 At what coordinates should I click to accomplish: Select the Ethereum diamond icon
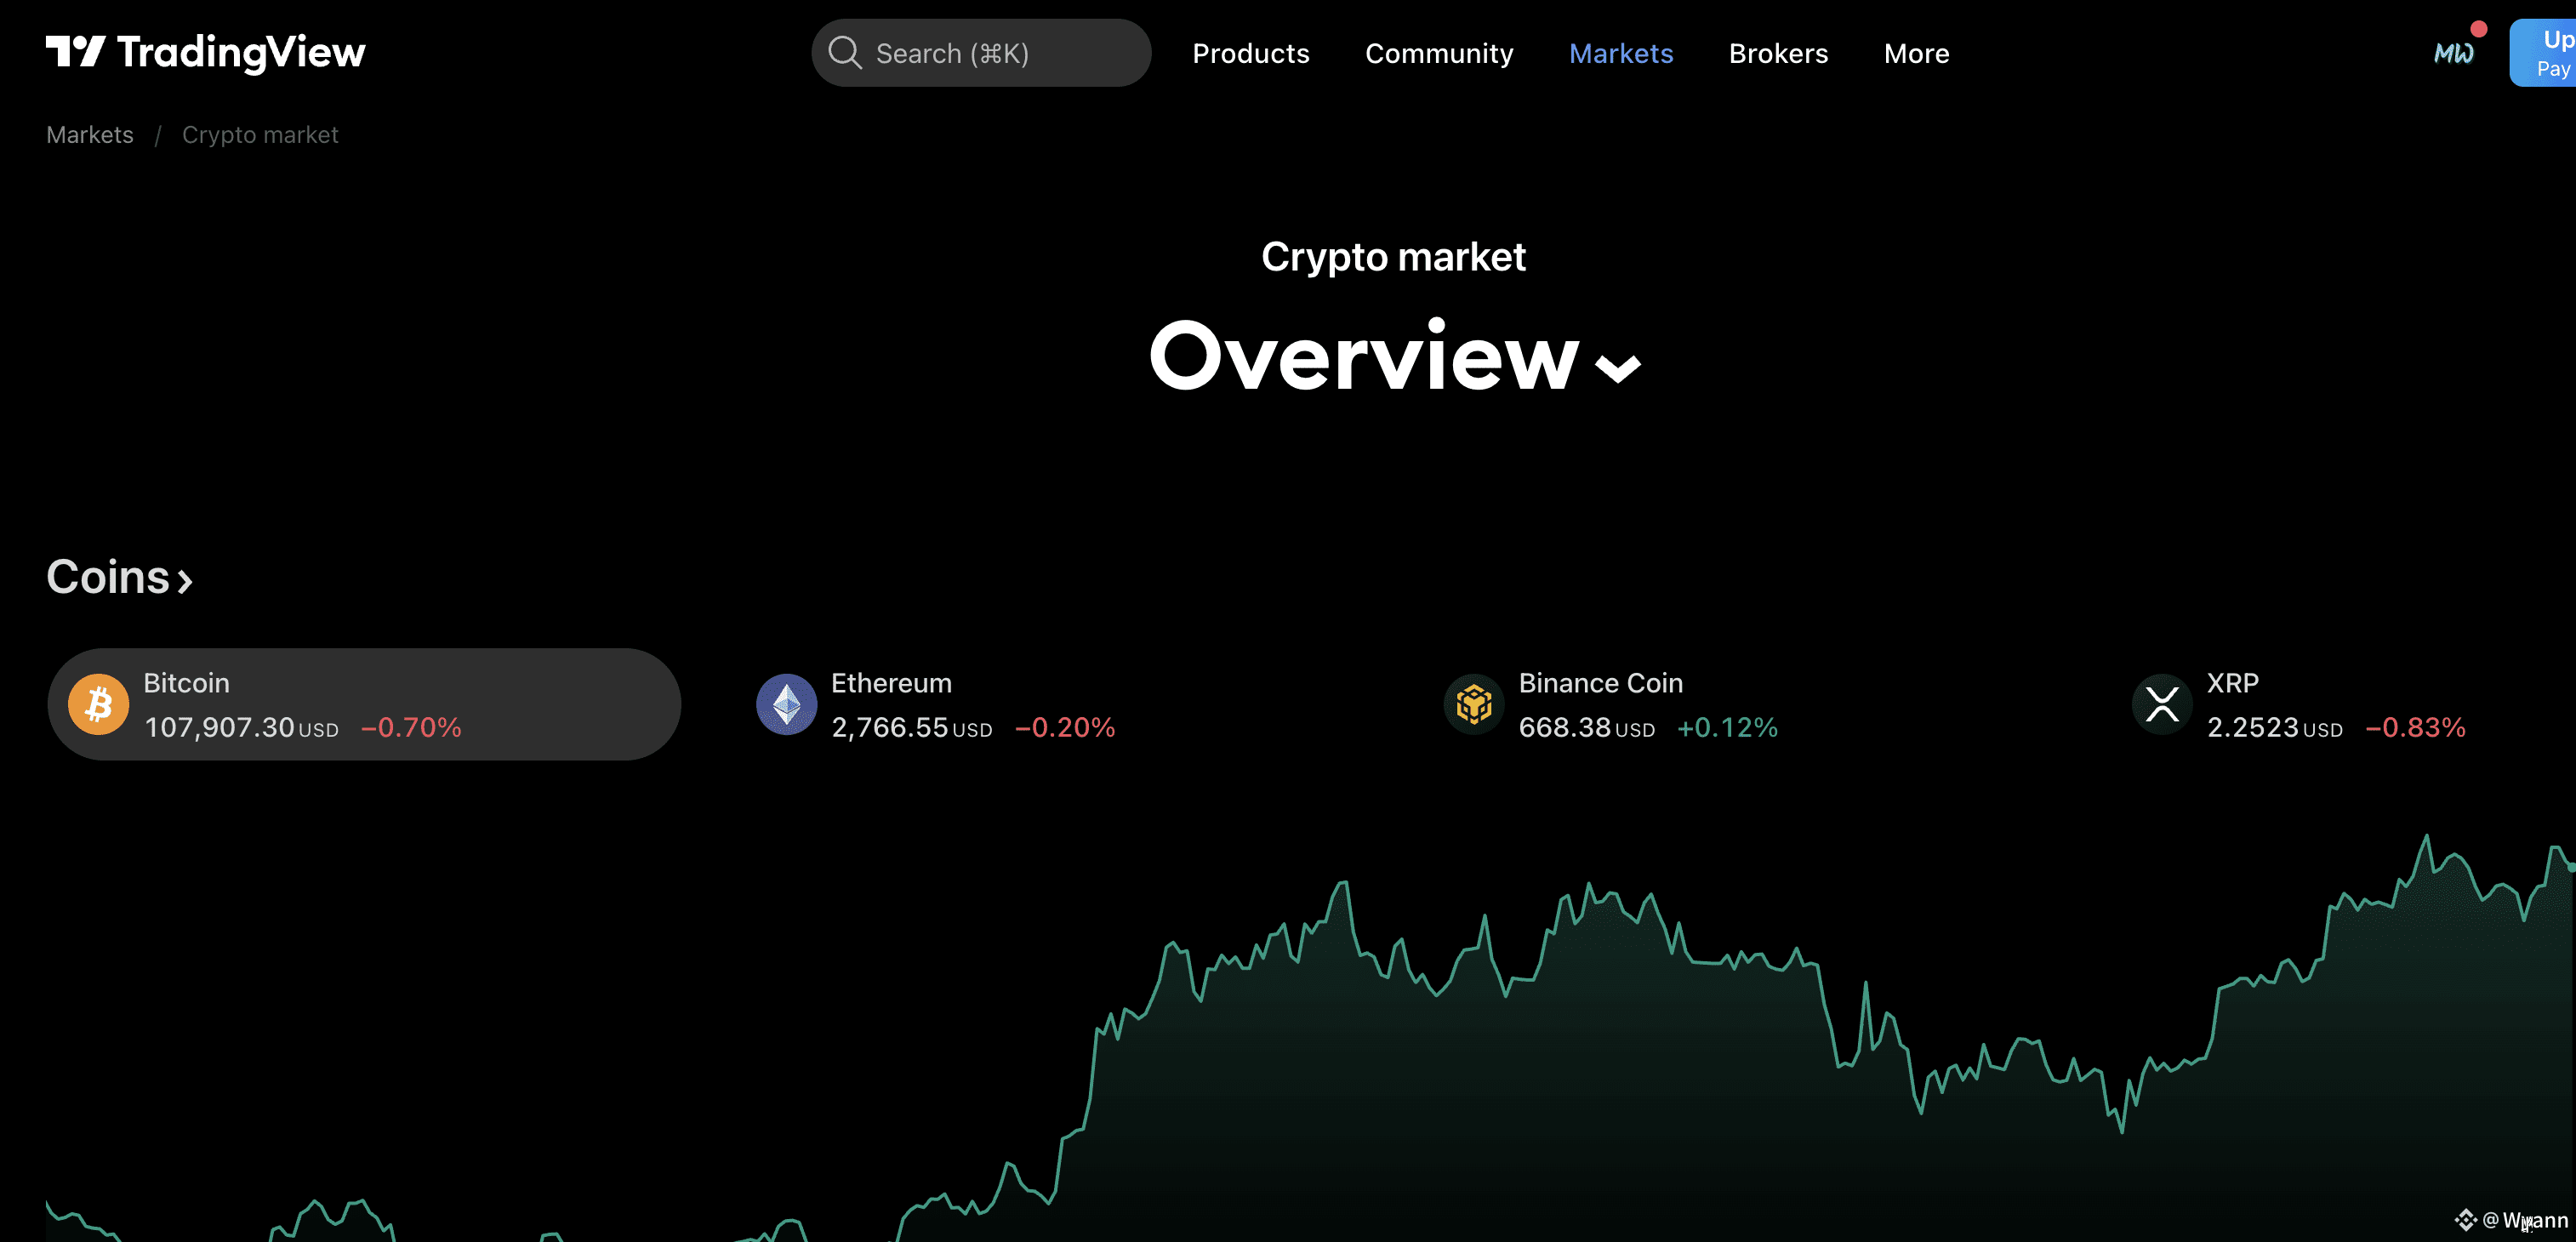[x=786, y=704]
